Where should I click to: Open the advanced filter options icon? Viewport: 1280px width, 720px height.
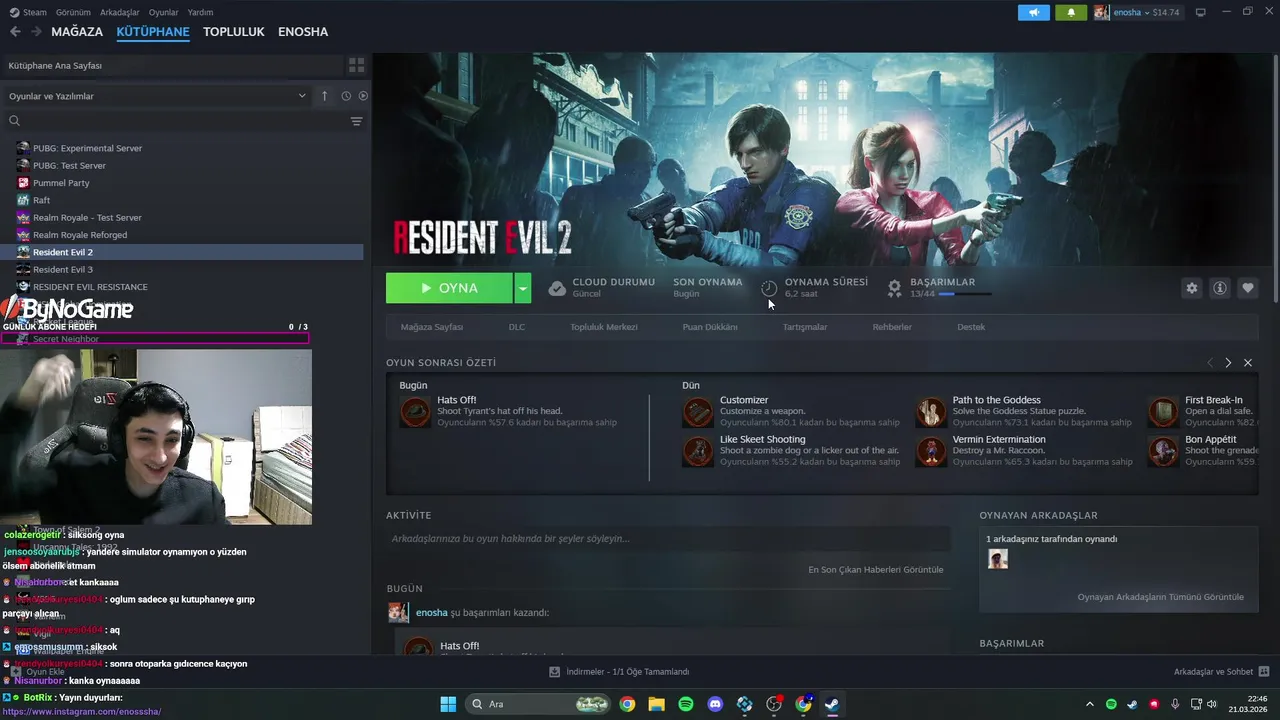(x=356, y=121)
